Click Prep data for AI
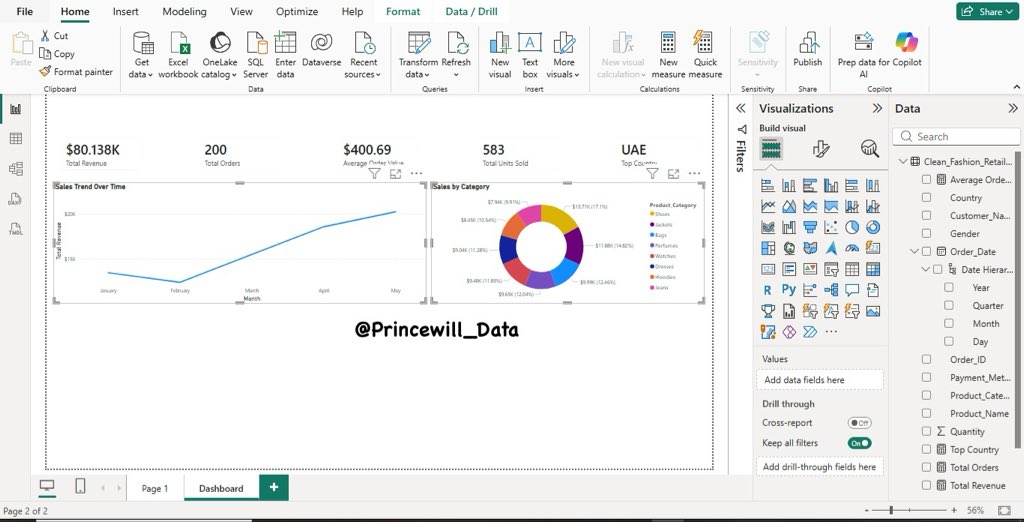Viewport: 1024px width, 522px height. coord(863,55)
